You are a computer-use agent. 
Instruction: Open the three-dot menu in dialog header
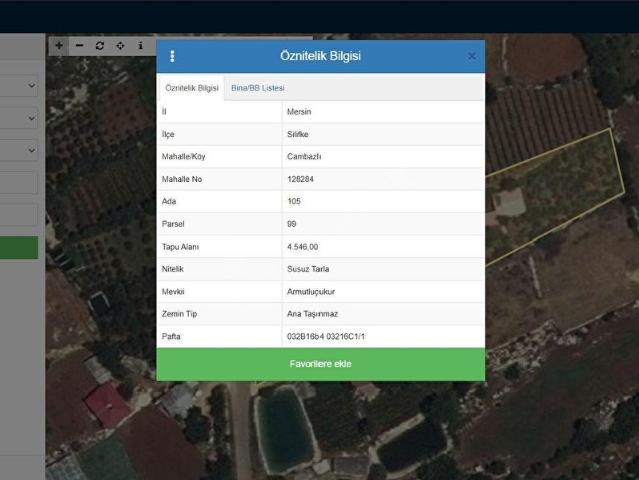[x=172, y=57]
